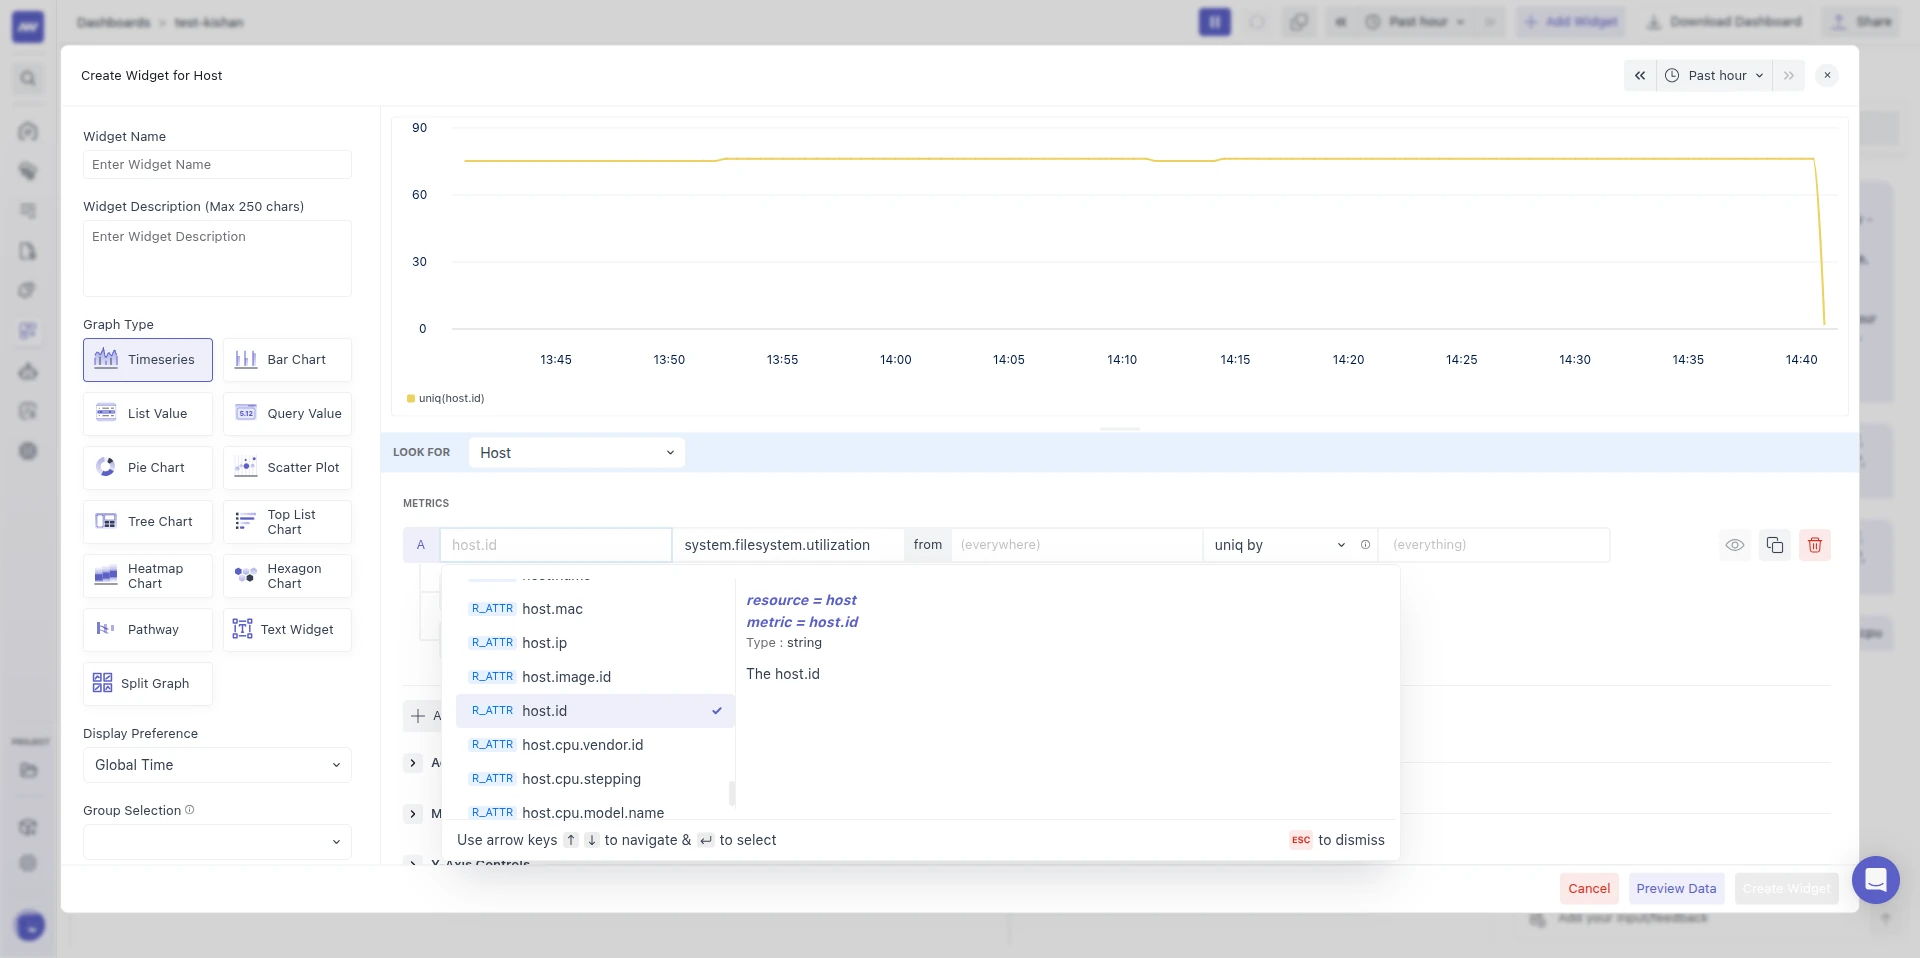Open the chat support bubble
1920x958 pixels.
pyautogui.click(x=1876, y=880)
